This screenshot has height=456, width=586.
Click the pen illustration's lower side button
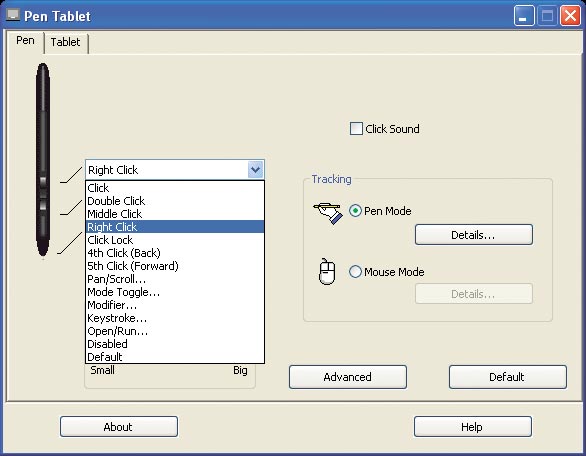(x=43, y=205)
